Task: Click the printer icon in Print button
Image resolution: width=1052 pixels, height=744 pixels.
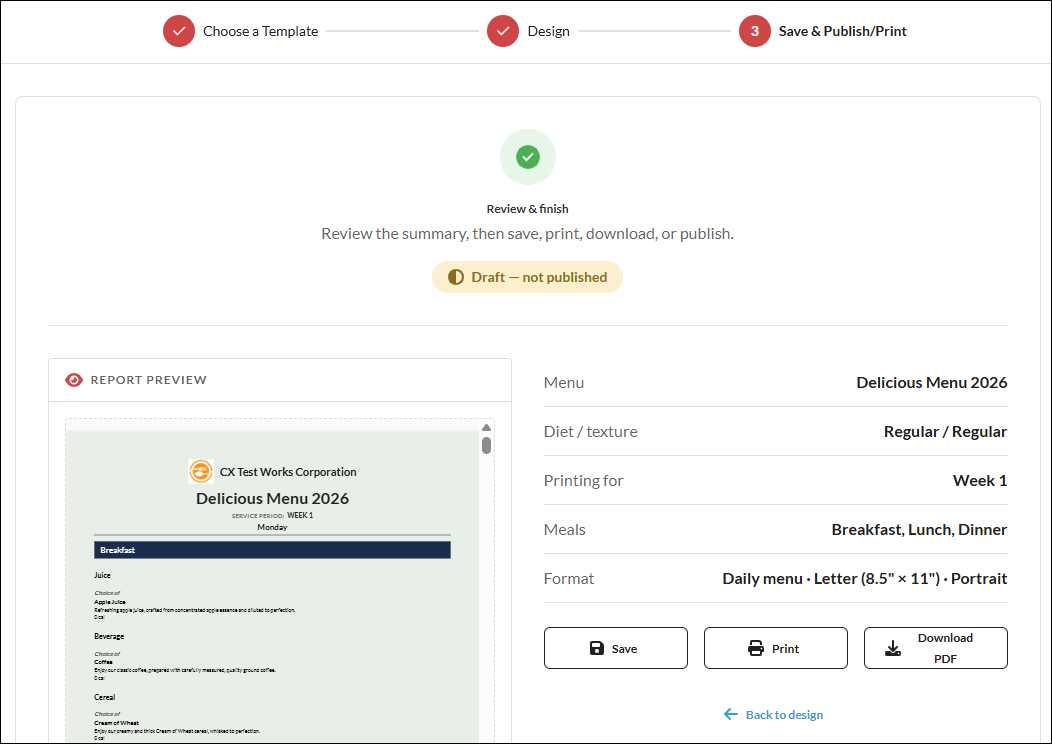Action: pos(755,648)
